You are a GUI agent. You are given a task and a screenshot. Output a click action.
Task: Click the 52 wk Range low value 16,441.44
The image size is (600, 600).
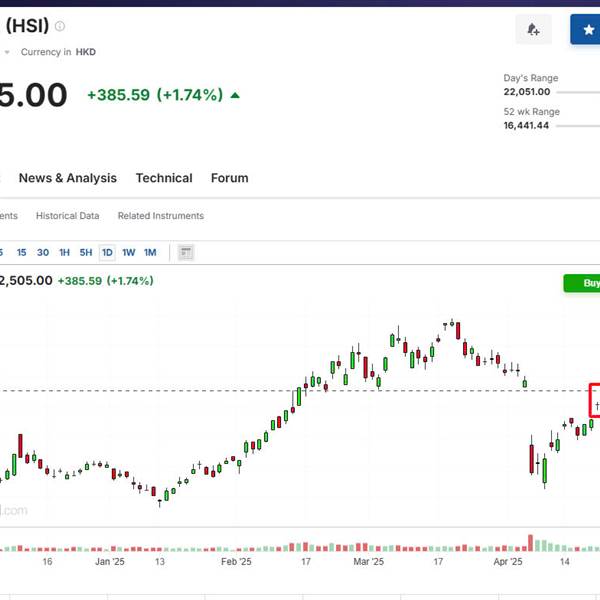pos(526,126)
